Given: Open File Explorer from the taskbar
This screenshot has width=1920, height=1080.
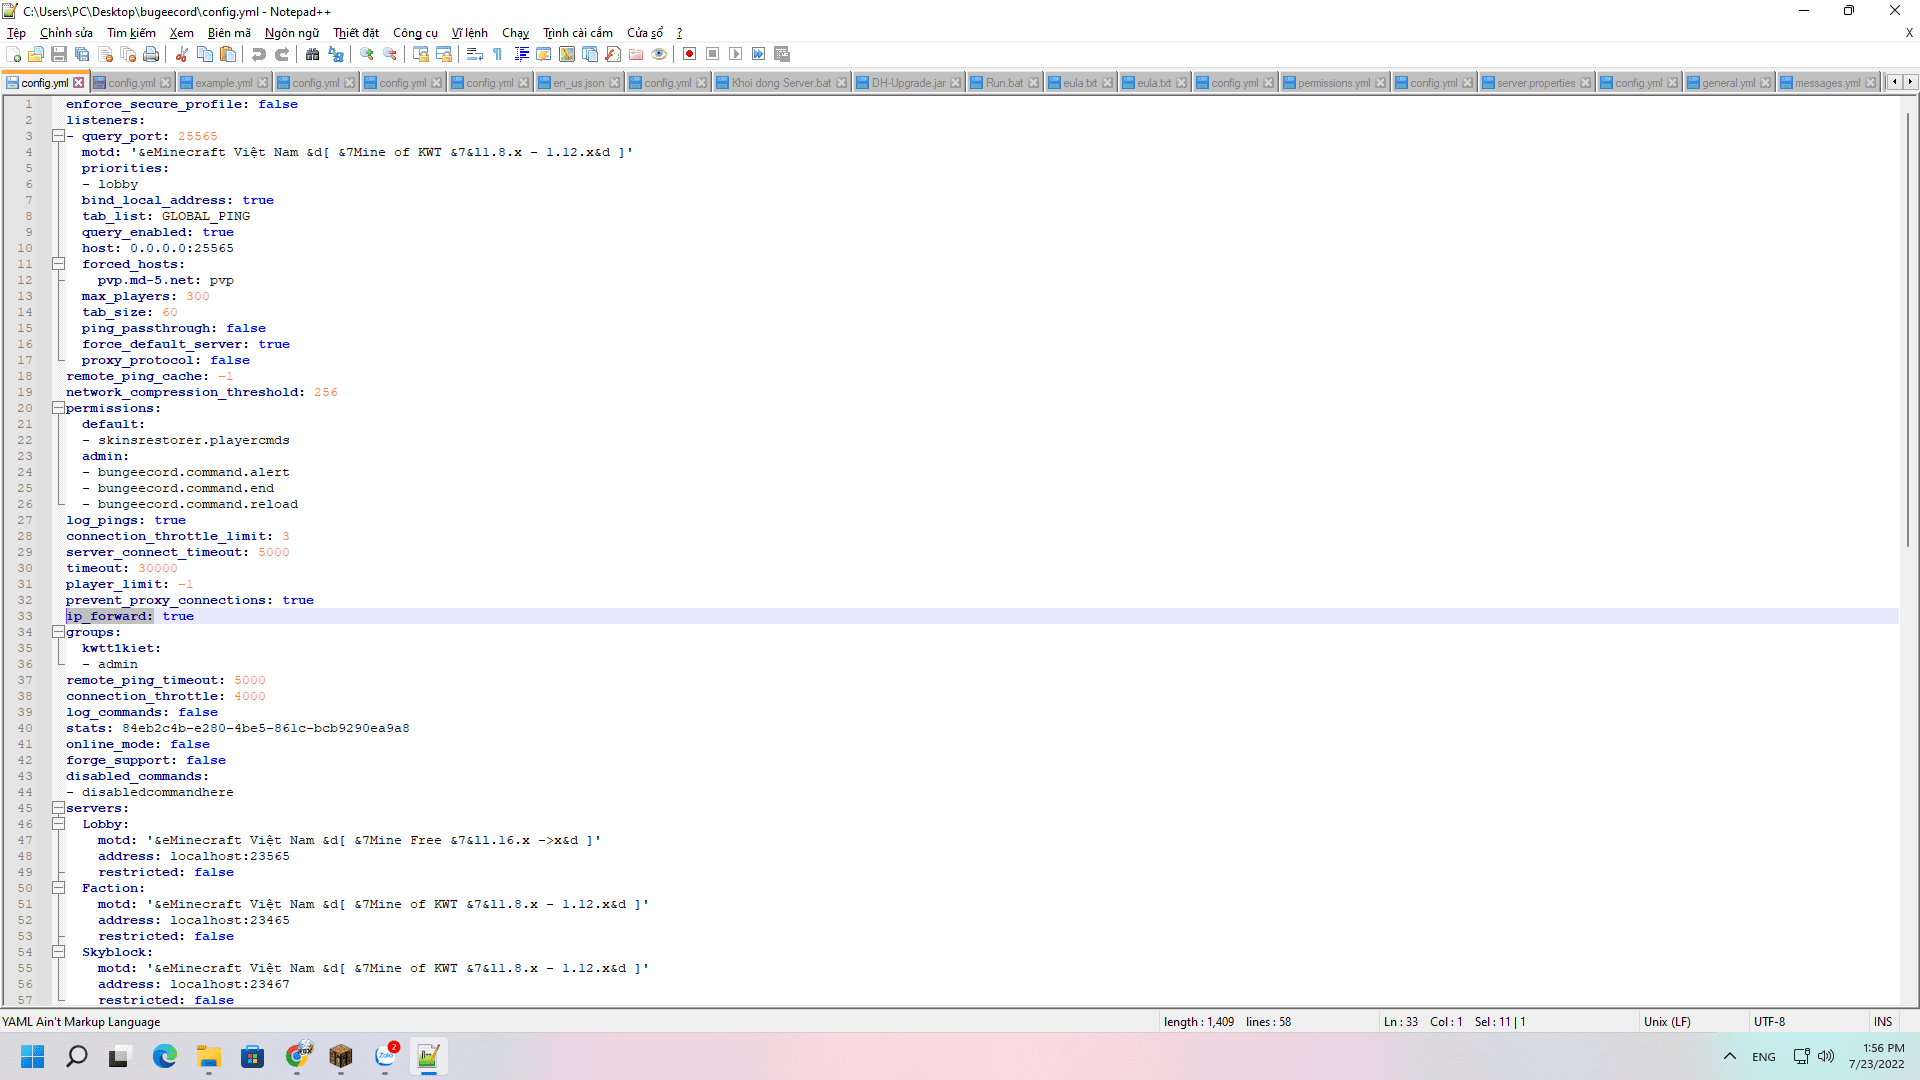Looking at the screenshot, I should (x=208, y=1056).
